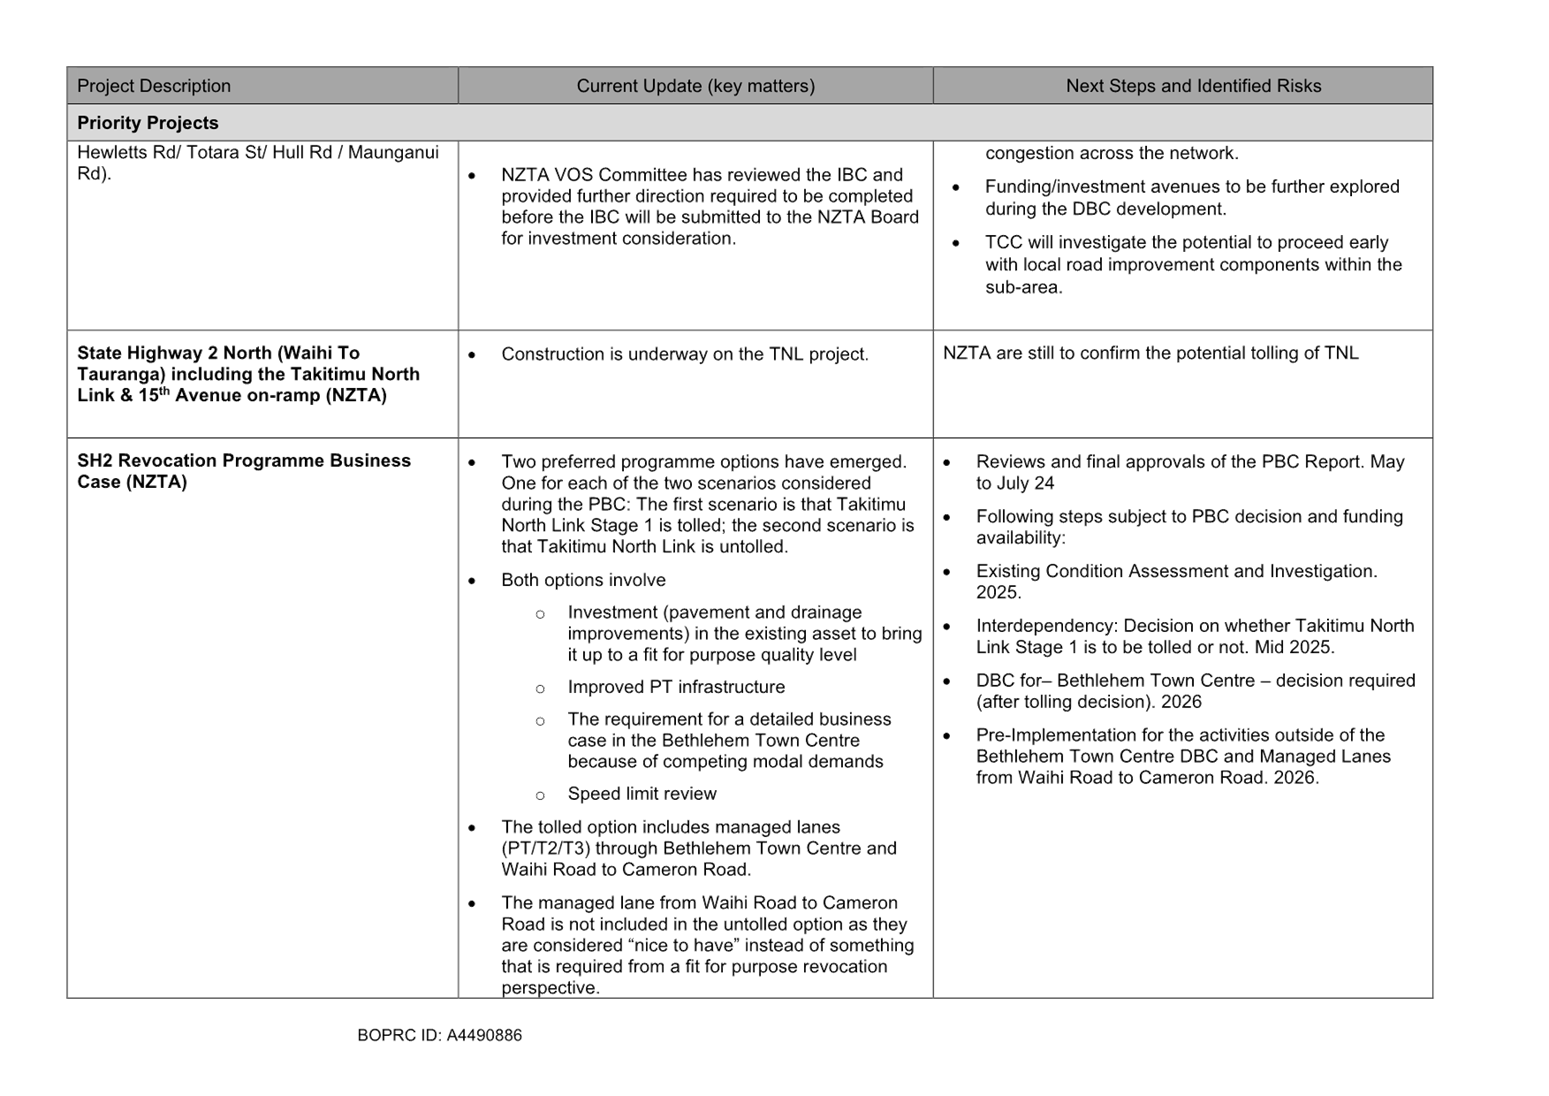Select the 'Hewletts Rd/ Totara St' project text
1549x1096 pixels.
(258, 163)
